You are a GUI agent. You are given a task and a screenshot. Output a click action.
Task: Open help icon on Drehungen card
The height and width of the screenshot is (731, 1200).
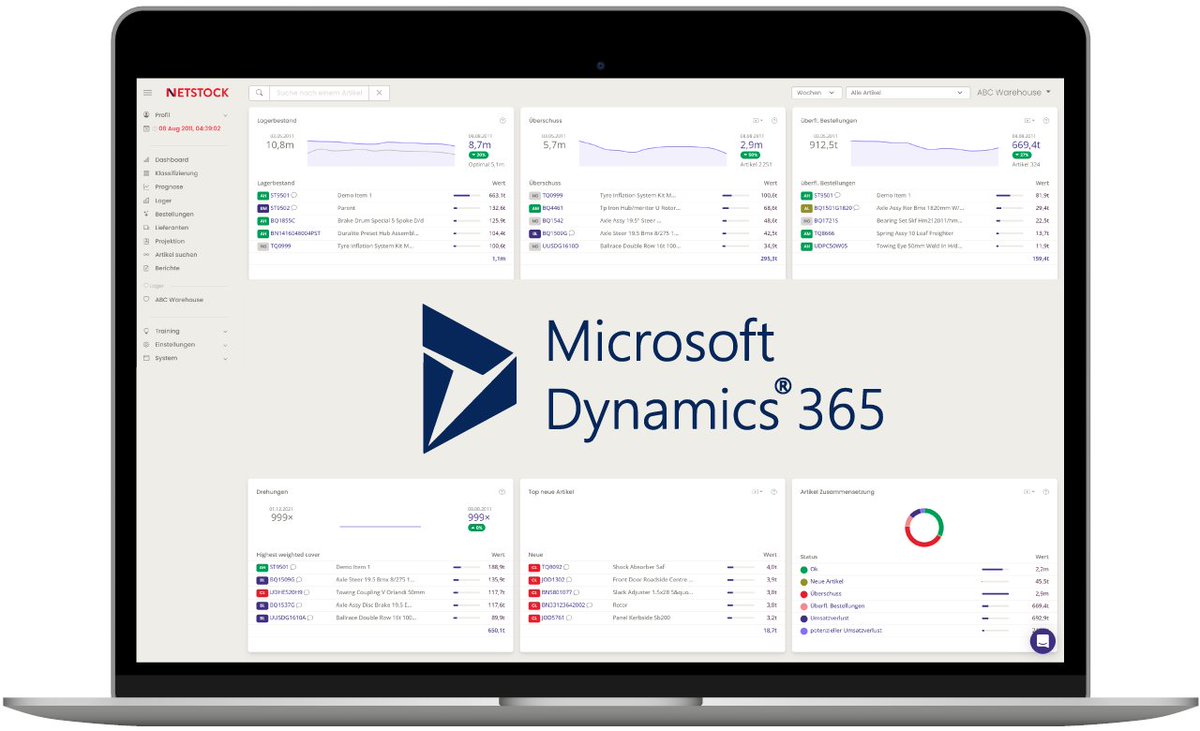click(x=502, y=492)
